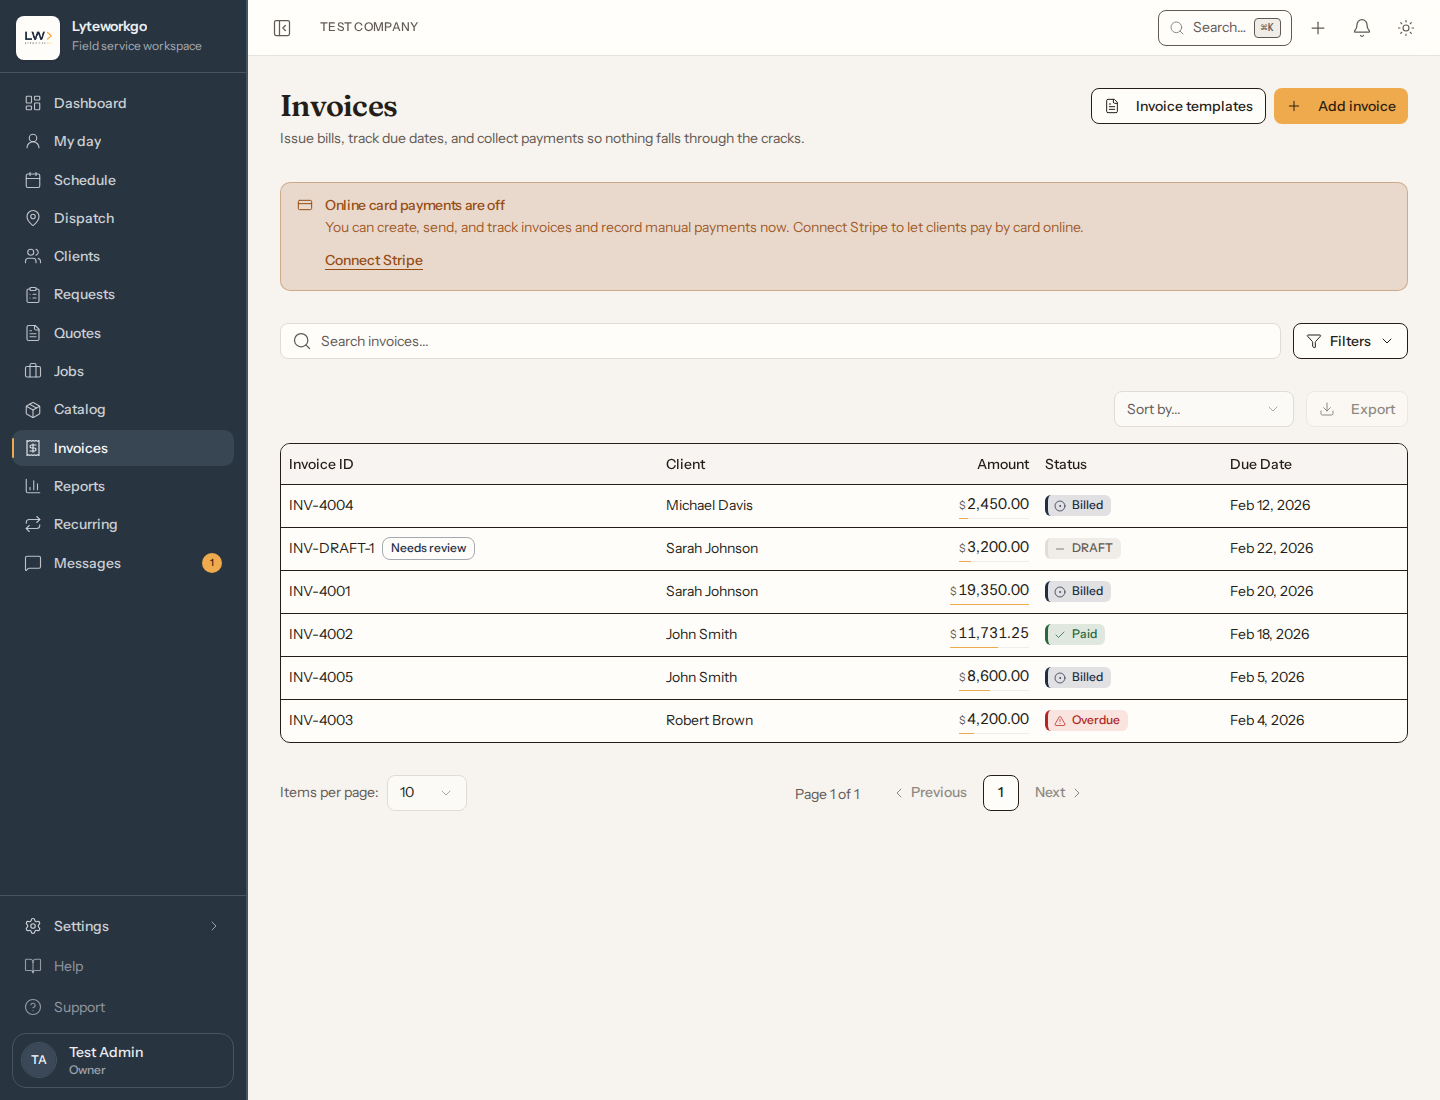Click the Previous page button

(931, 793)
